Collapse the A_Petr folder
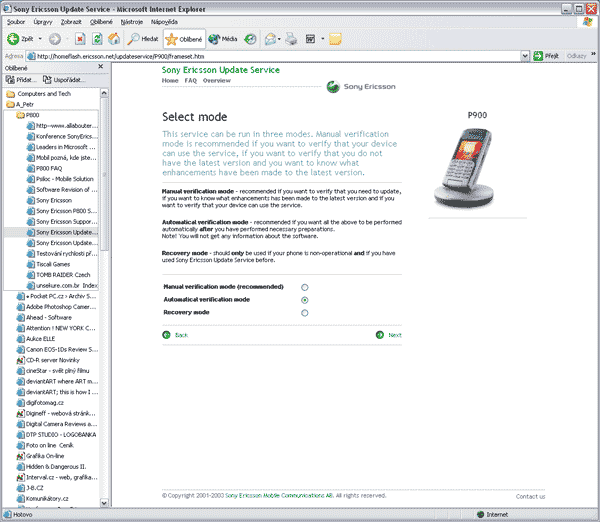The width and height of the screenshot is (600, 522). tap(20, 104)
